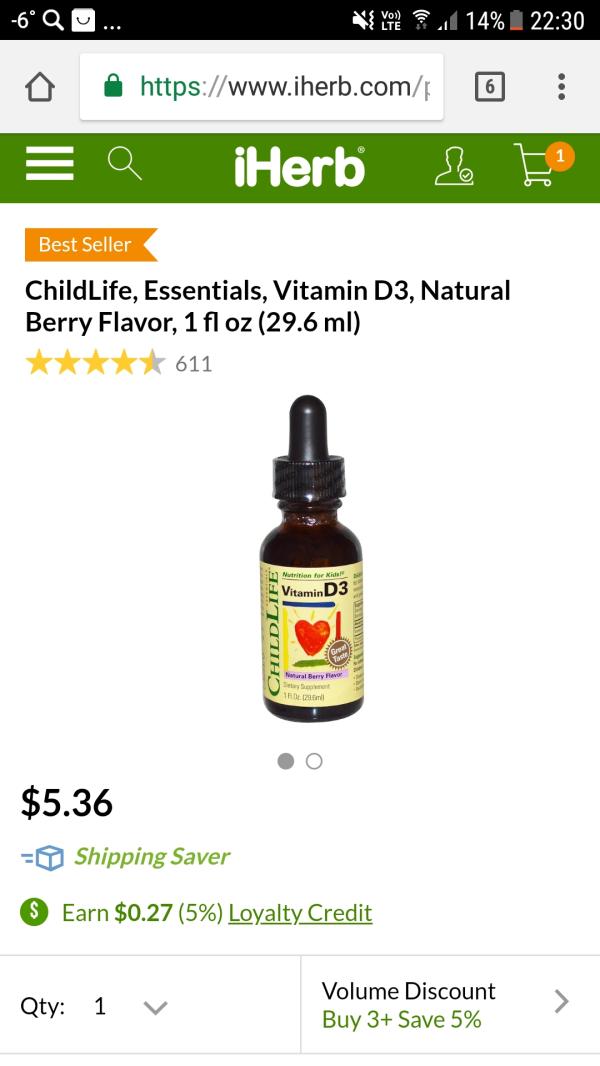Tap the iHerb logo to go home

click(x=300, y=167)
